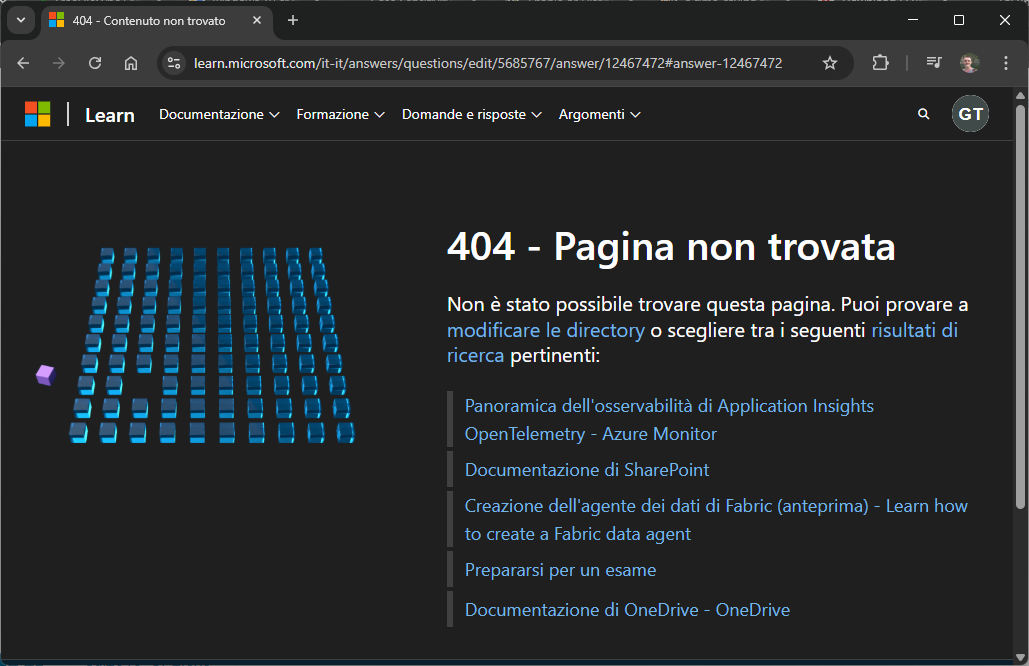This screenshot has width=1029, height=666.
Task: Expand the Formazione dropdown
Action: coord(340,114)
